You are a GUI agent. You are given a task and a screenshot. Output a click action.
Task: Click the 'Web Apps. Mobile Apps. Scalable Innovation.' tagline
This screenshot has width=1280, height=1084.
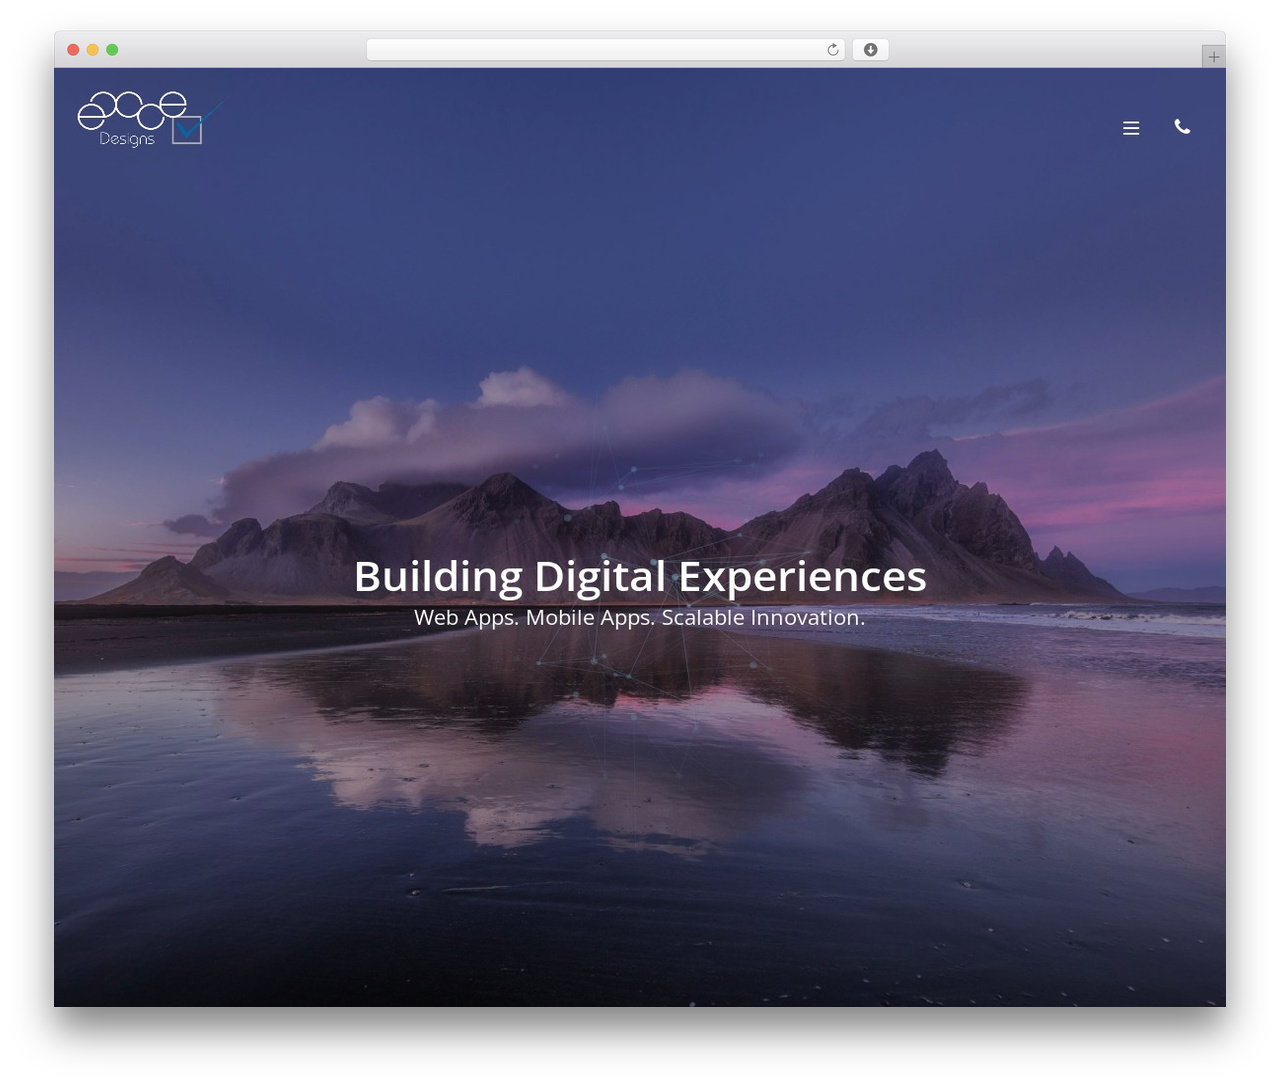coord(640,618)
